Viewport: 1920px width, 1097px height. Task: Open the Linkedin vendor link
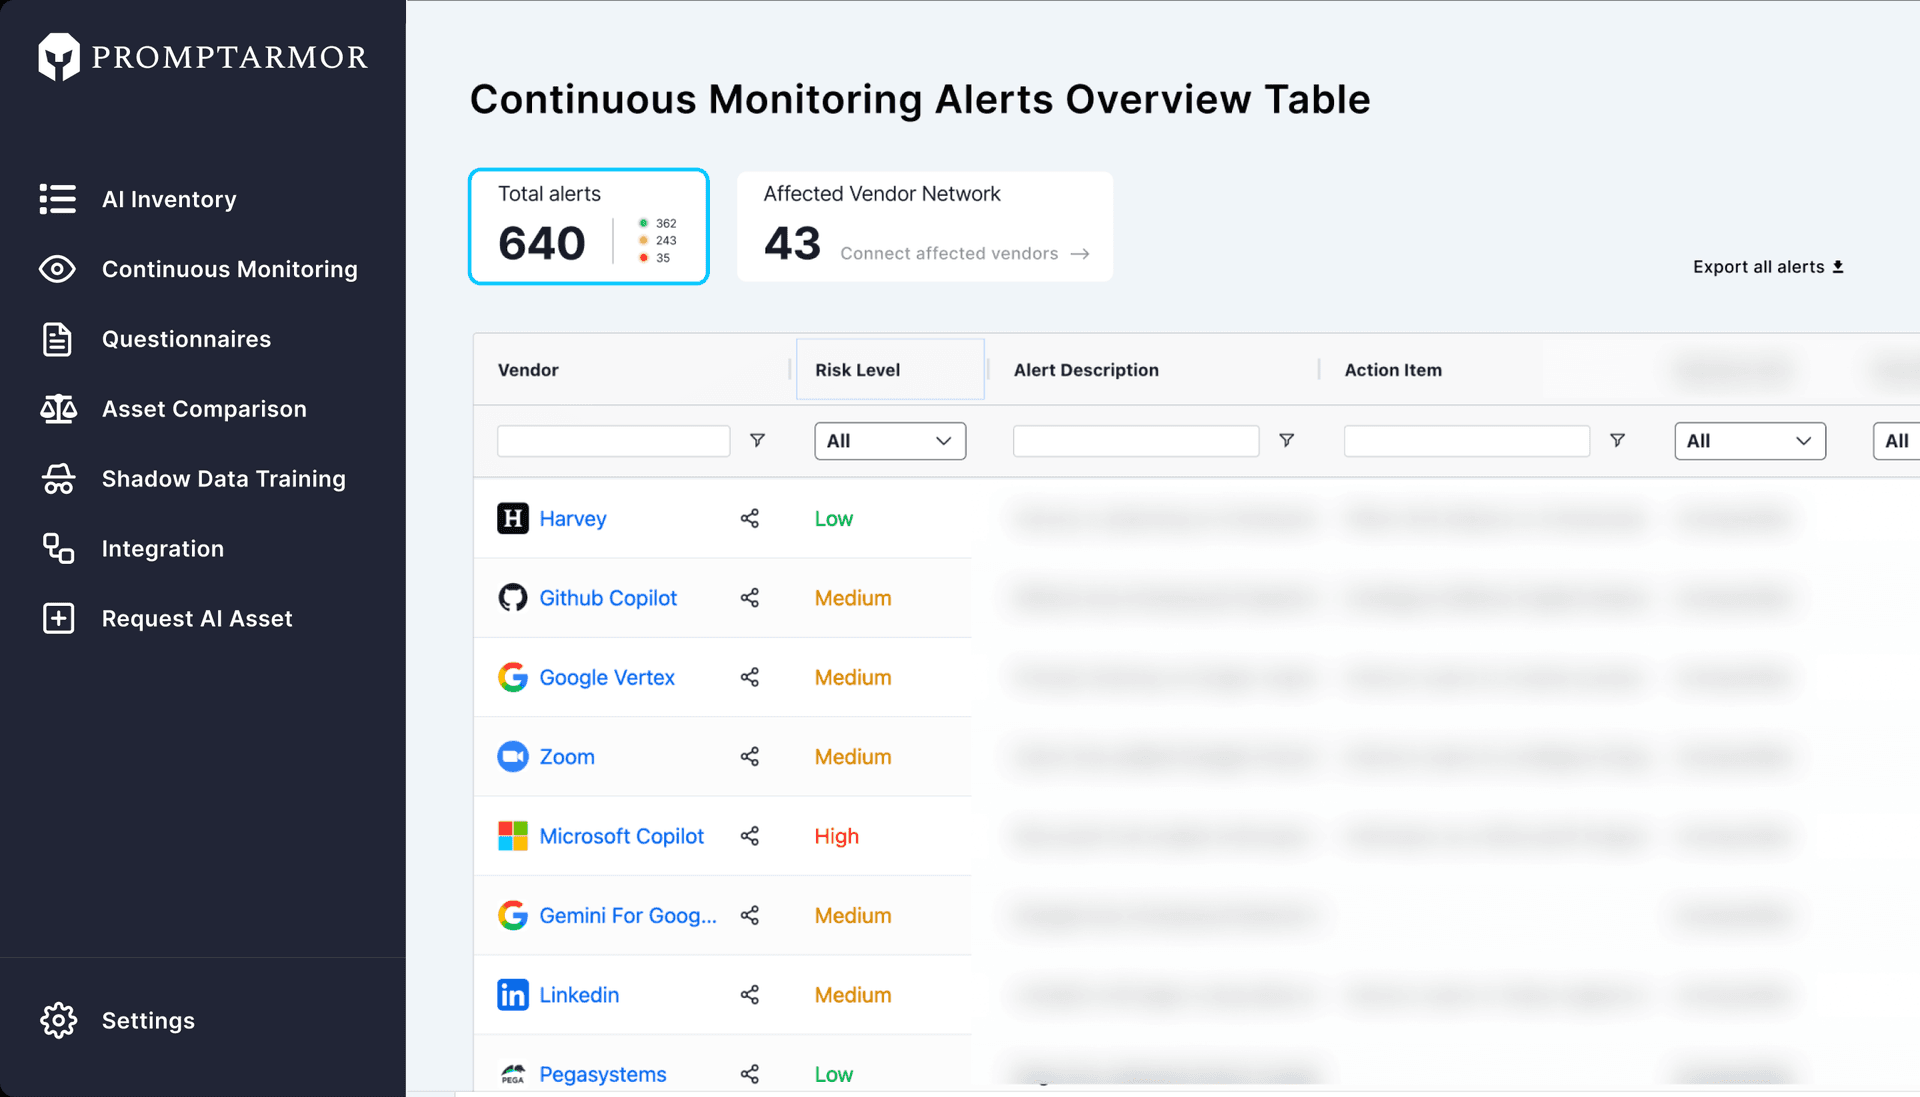click(579, 994)
